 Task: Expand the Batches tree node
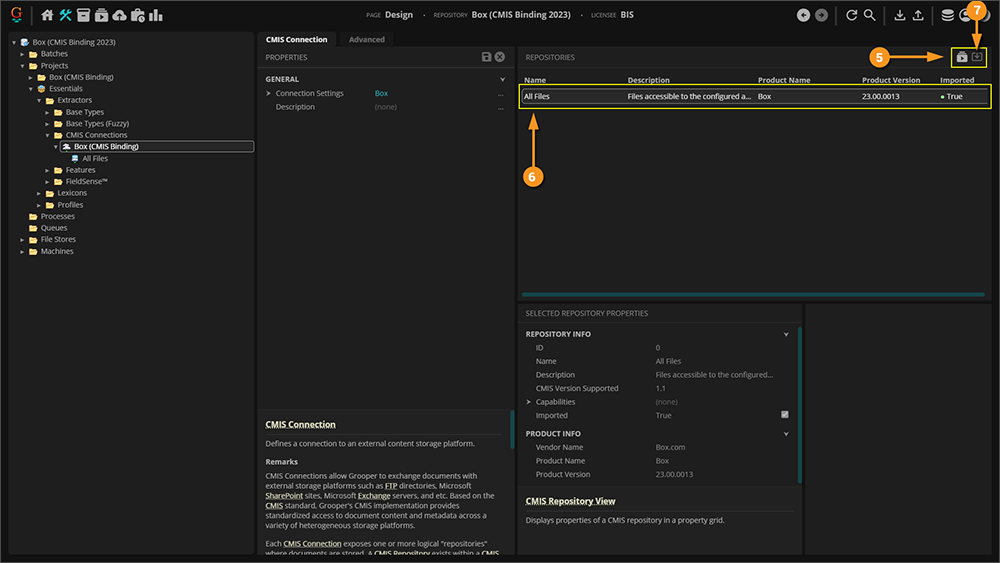tap(23, 54)
